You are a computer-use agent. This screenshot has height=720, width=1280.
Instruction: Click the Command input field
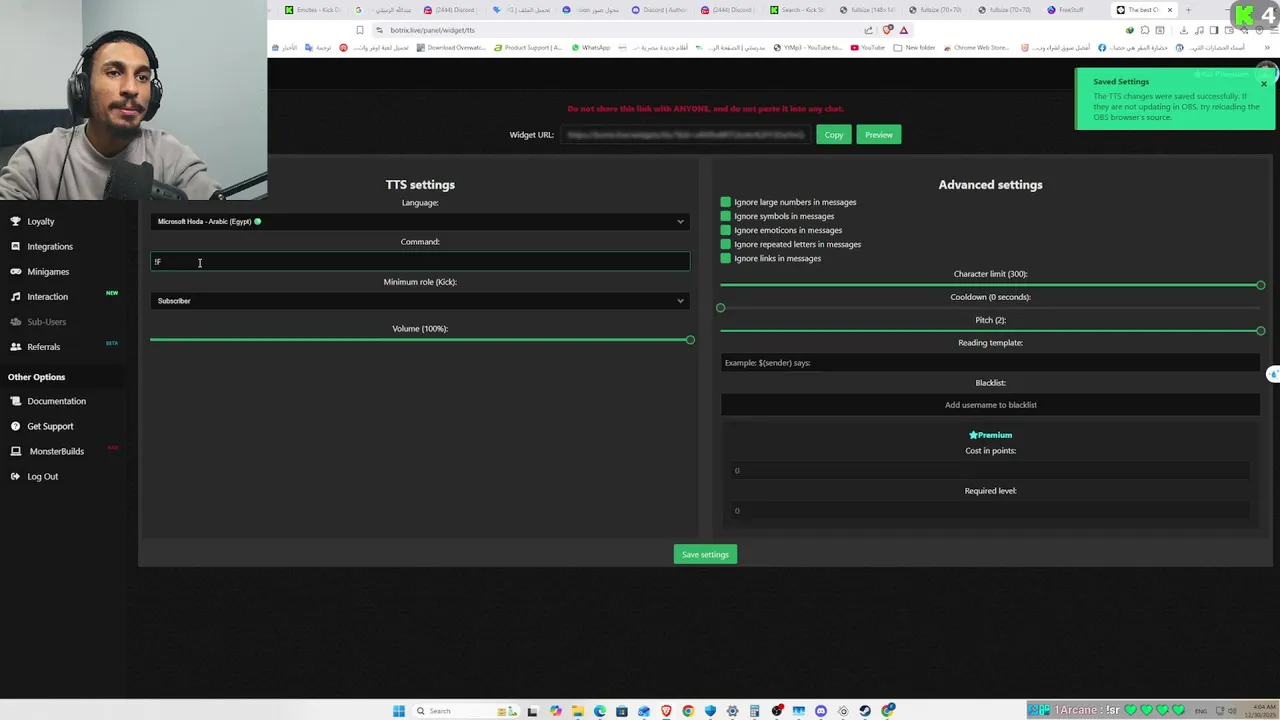420,261
